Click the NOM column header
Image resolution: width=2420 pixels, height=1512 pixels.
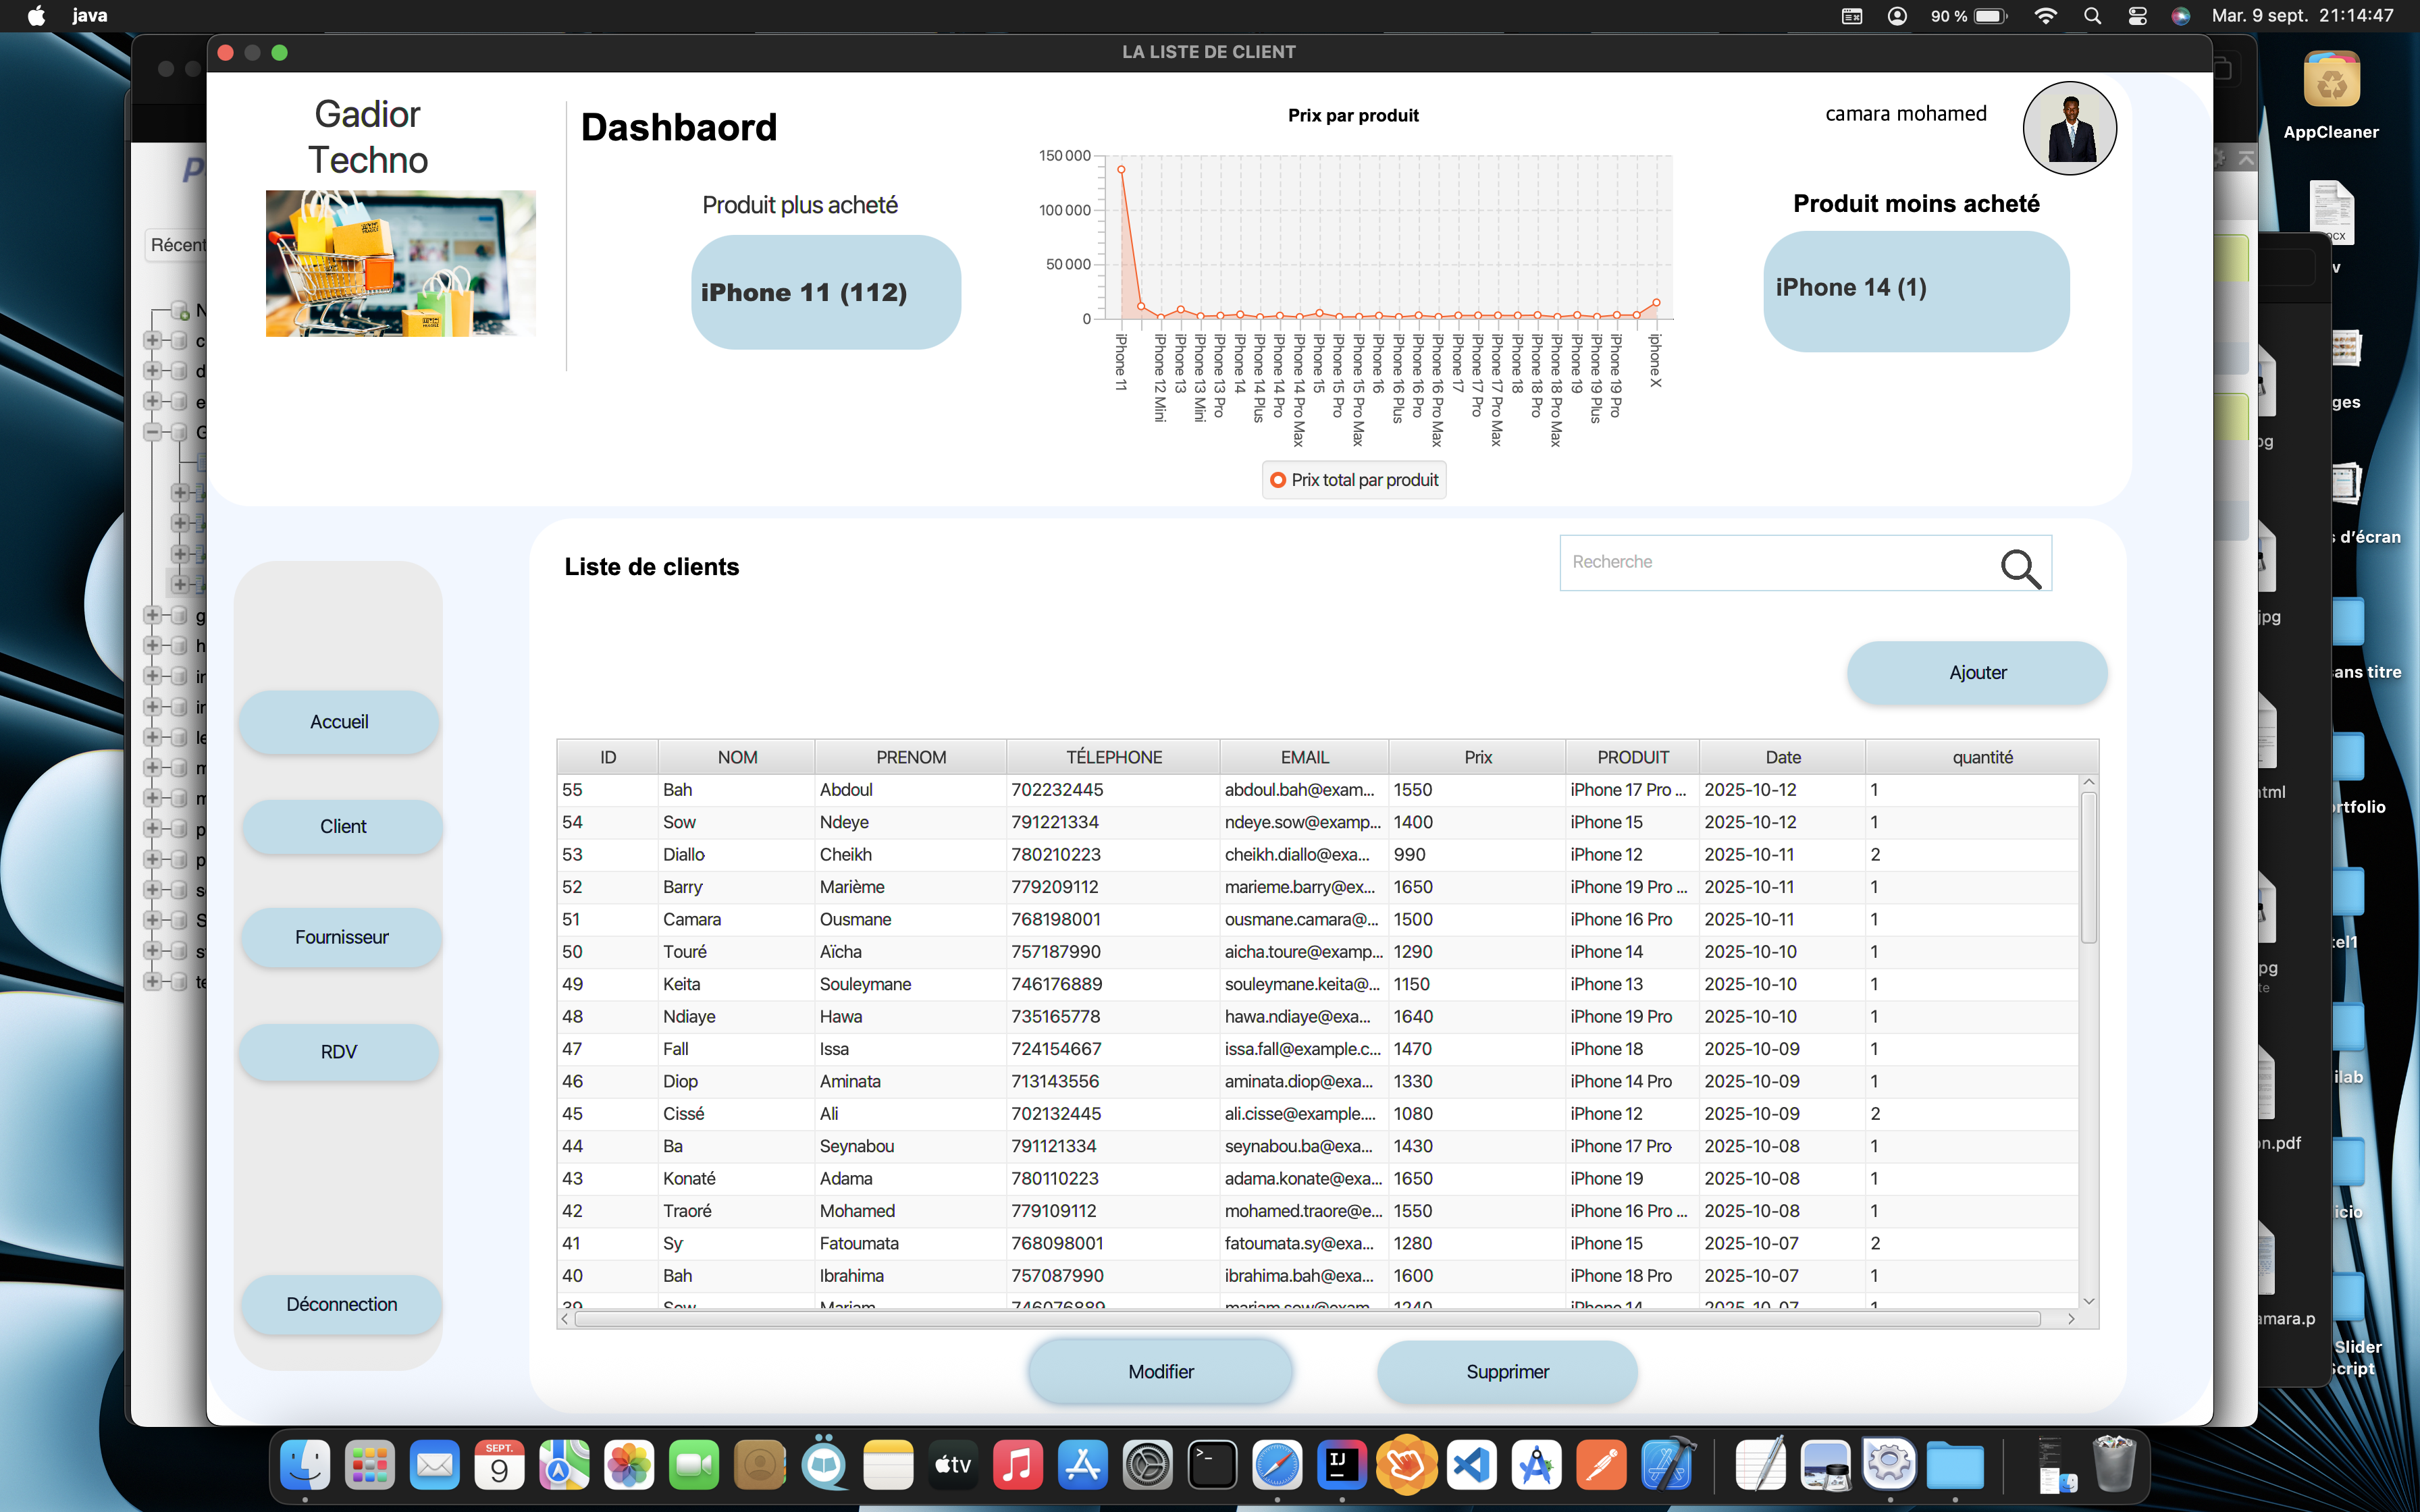737,757
